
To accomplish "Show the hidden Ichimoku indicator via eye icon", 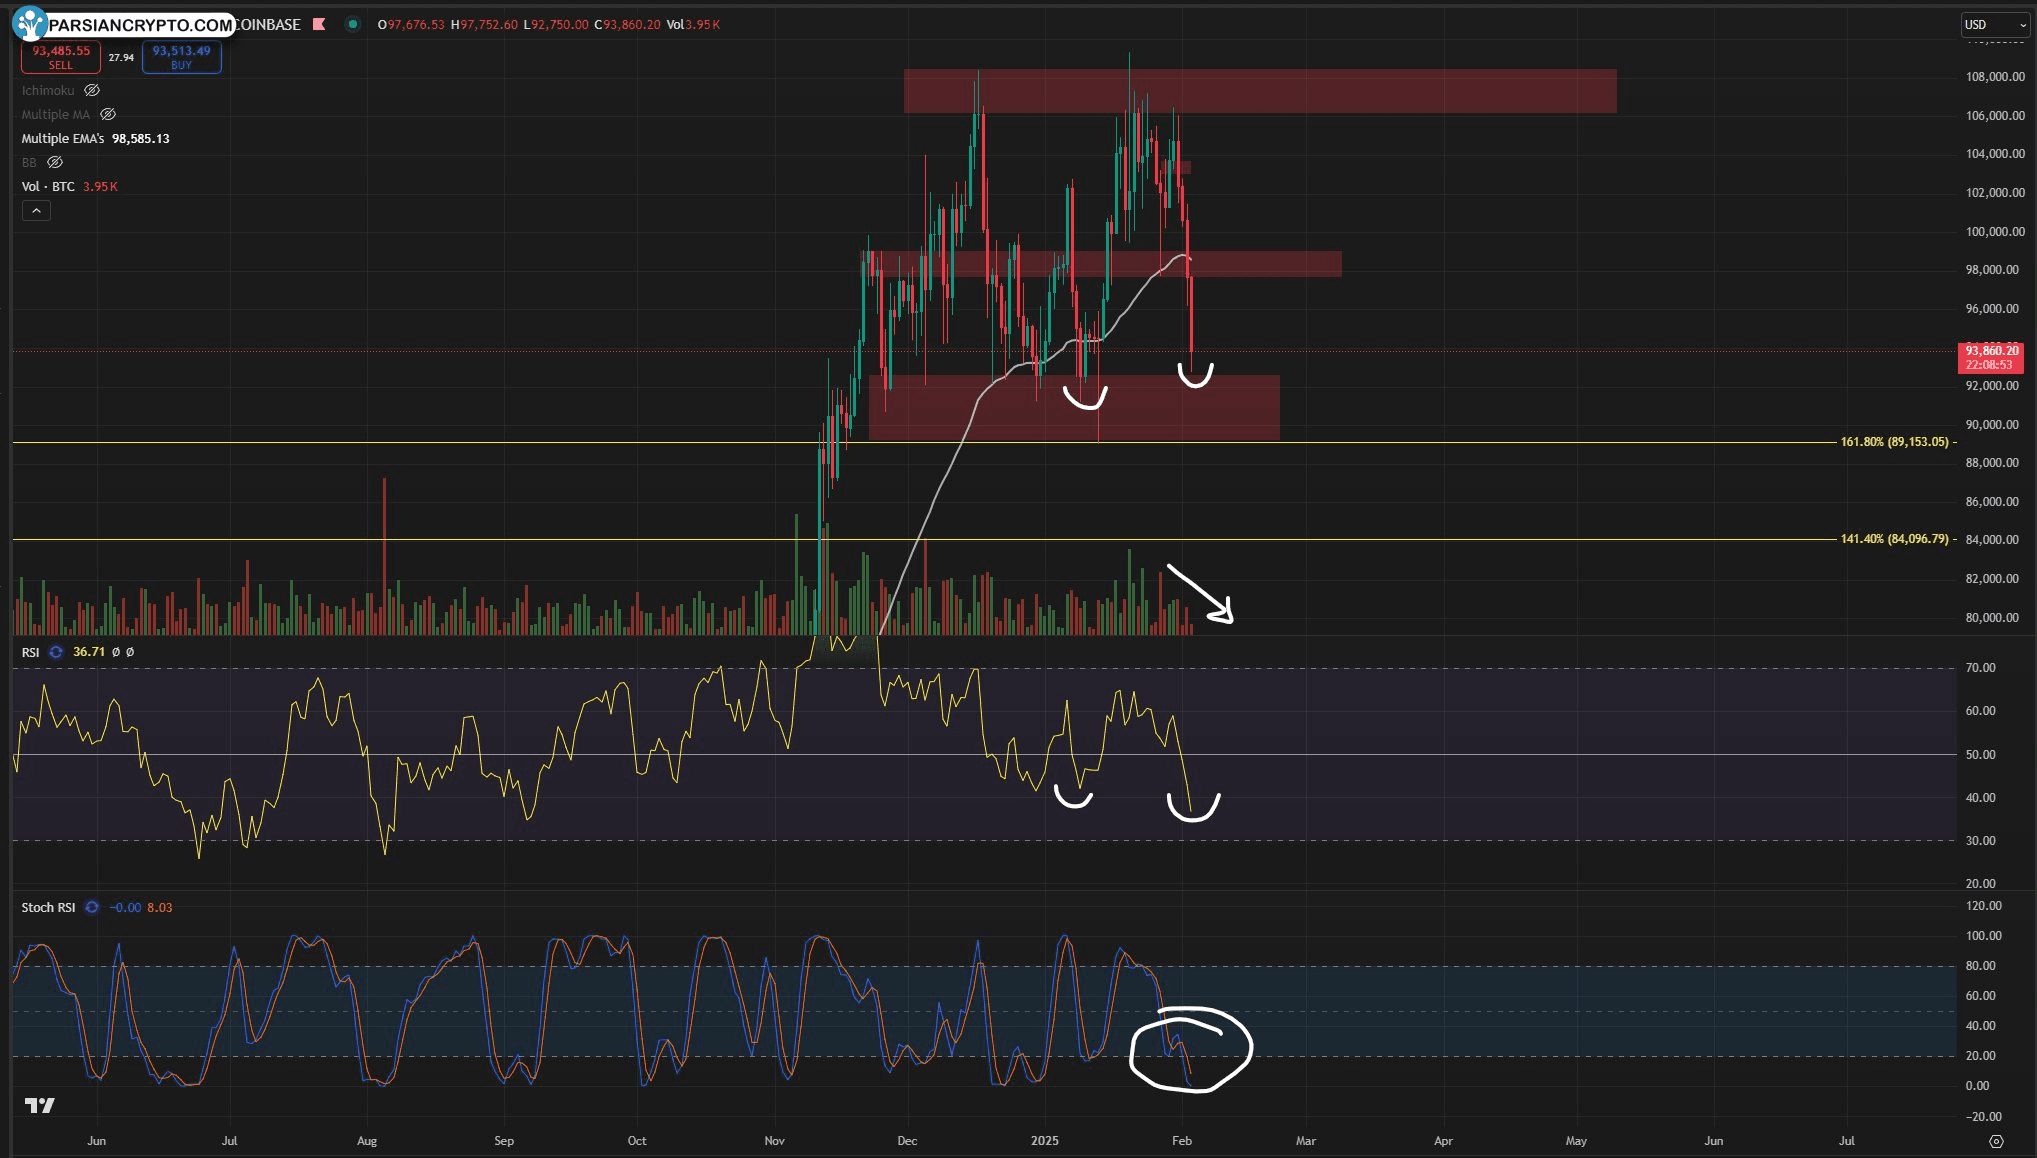I will point(92,90).
